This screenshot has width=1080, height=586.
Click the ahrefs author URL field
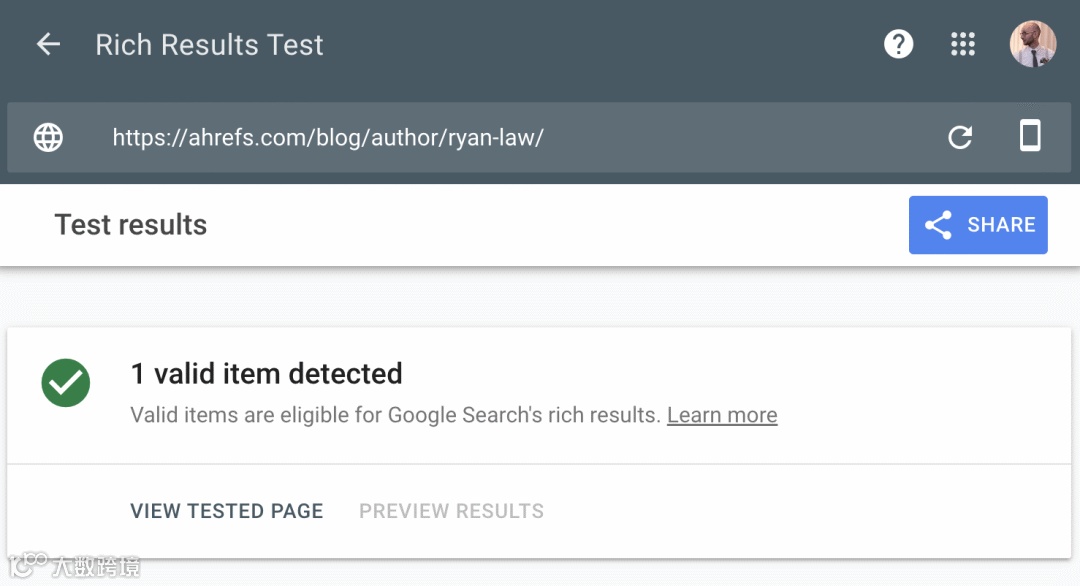328,137
